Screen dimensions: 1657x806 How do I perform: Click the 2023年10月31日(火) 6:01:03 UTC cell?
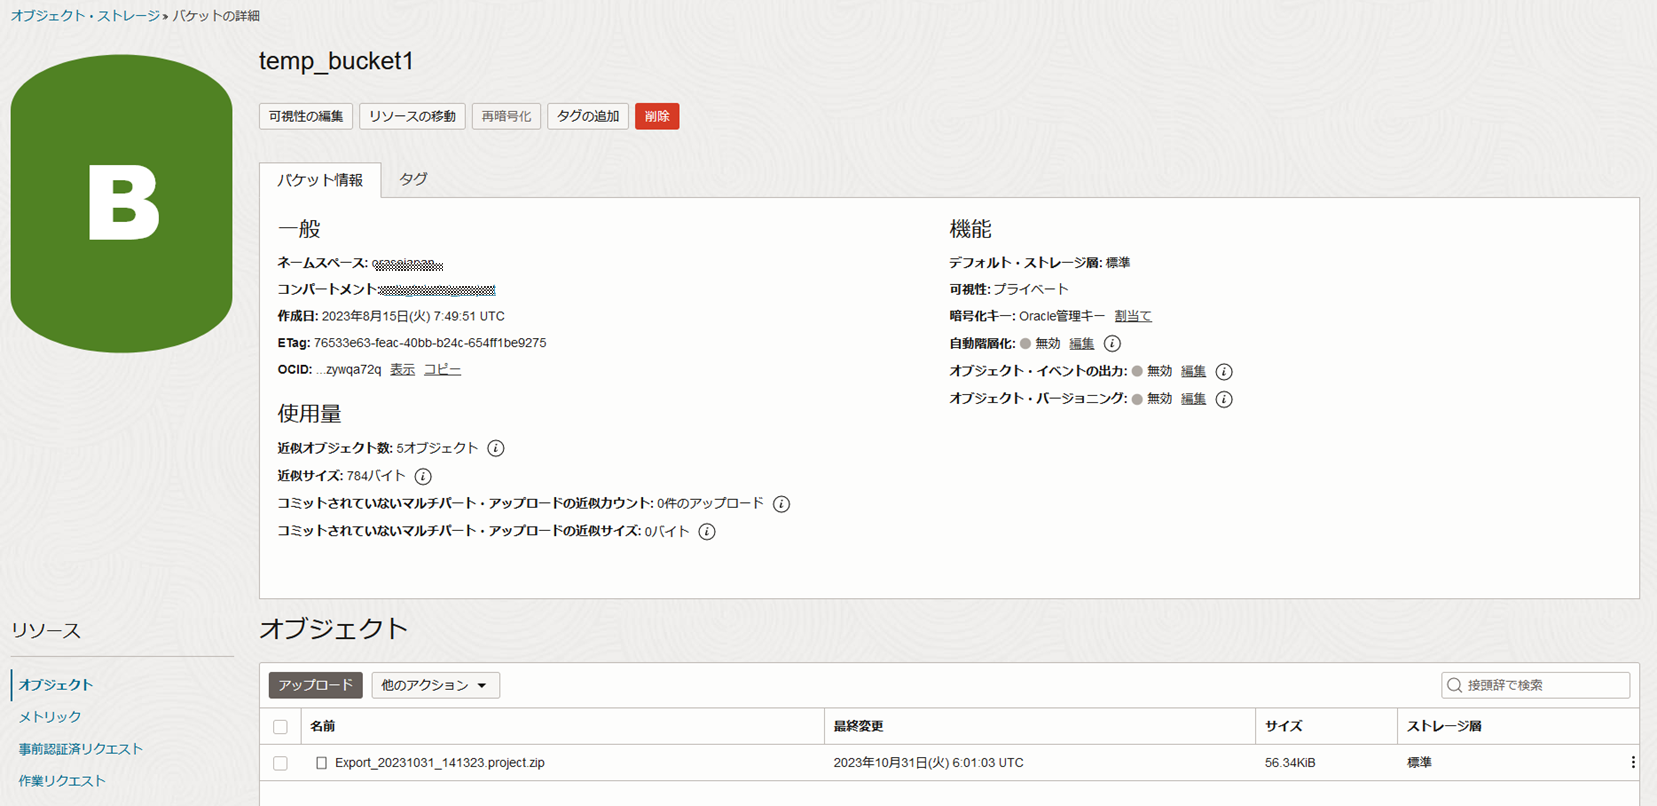click(x=928, y=763)
